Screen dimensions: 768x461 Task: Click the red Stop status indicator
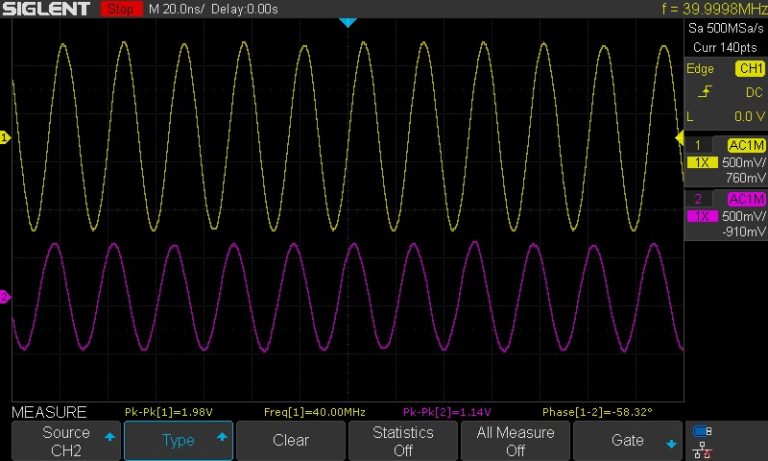coord(121,9)
